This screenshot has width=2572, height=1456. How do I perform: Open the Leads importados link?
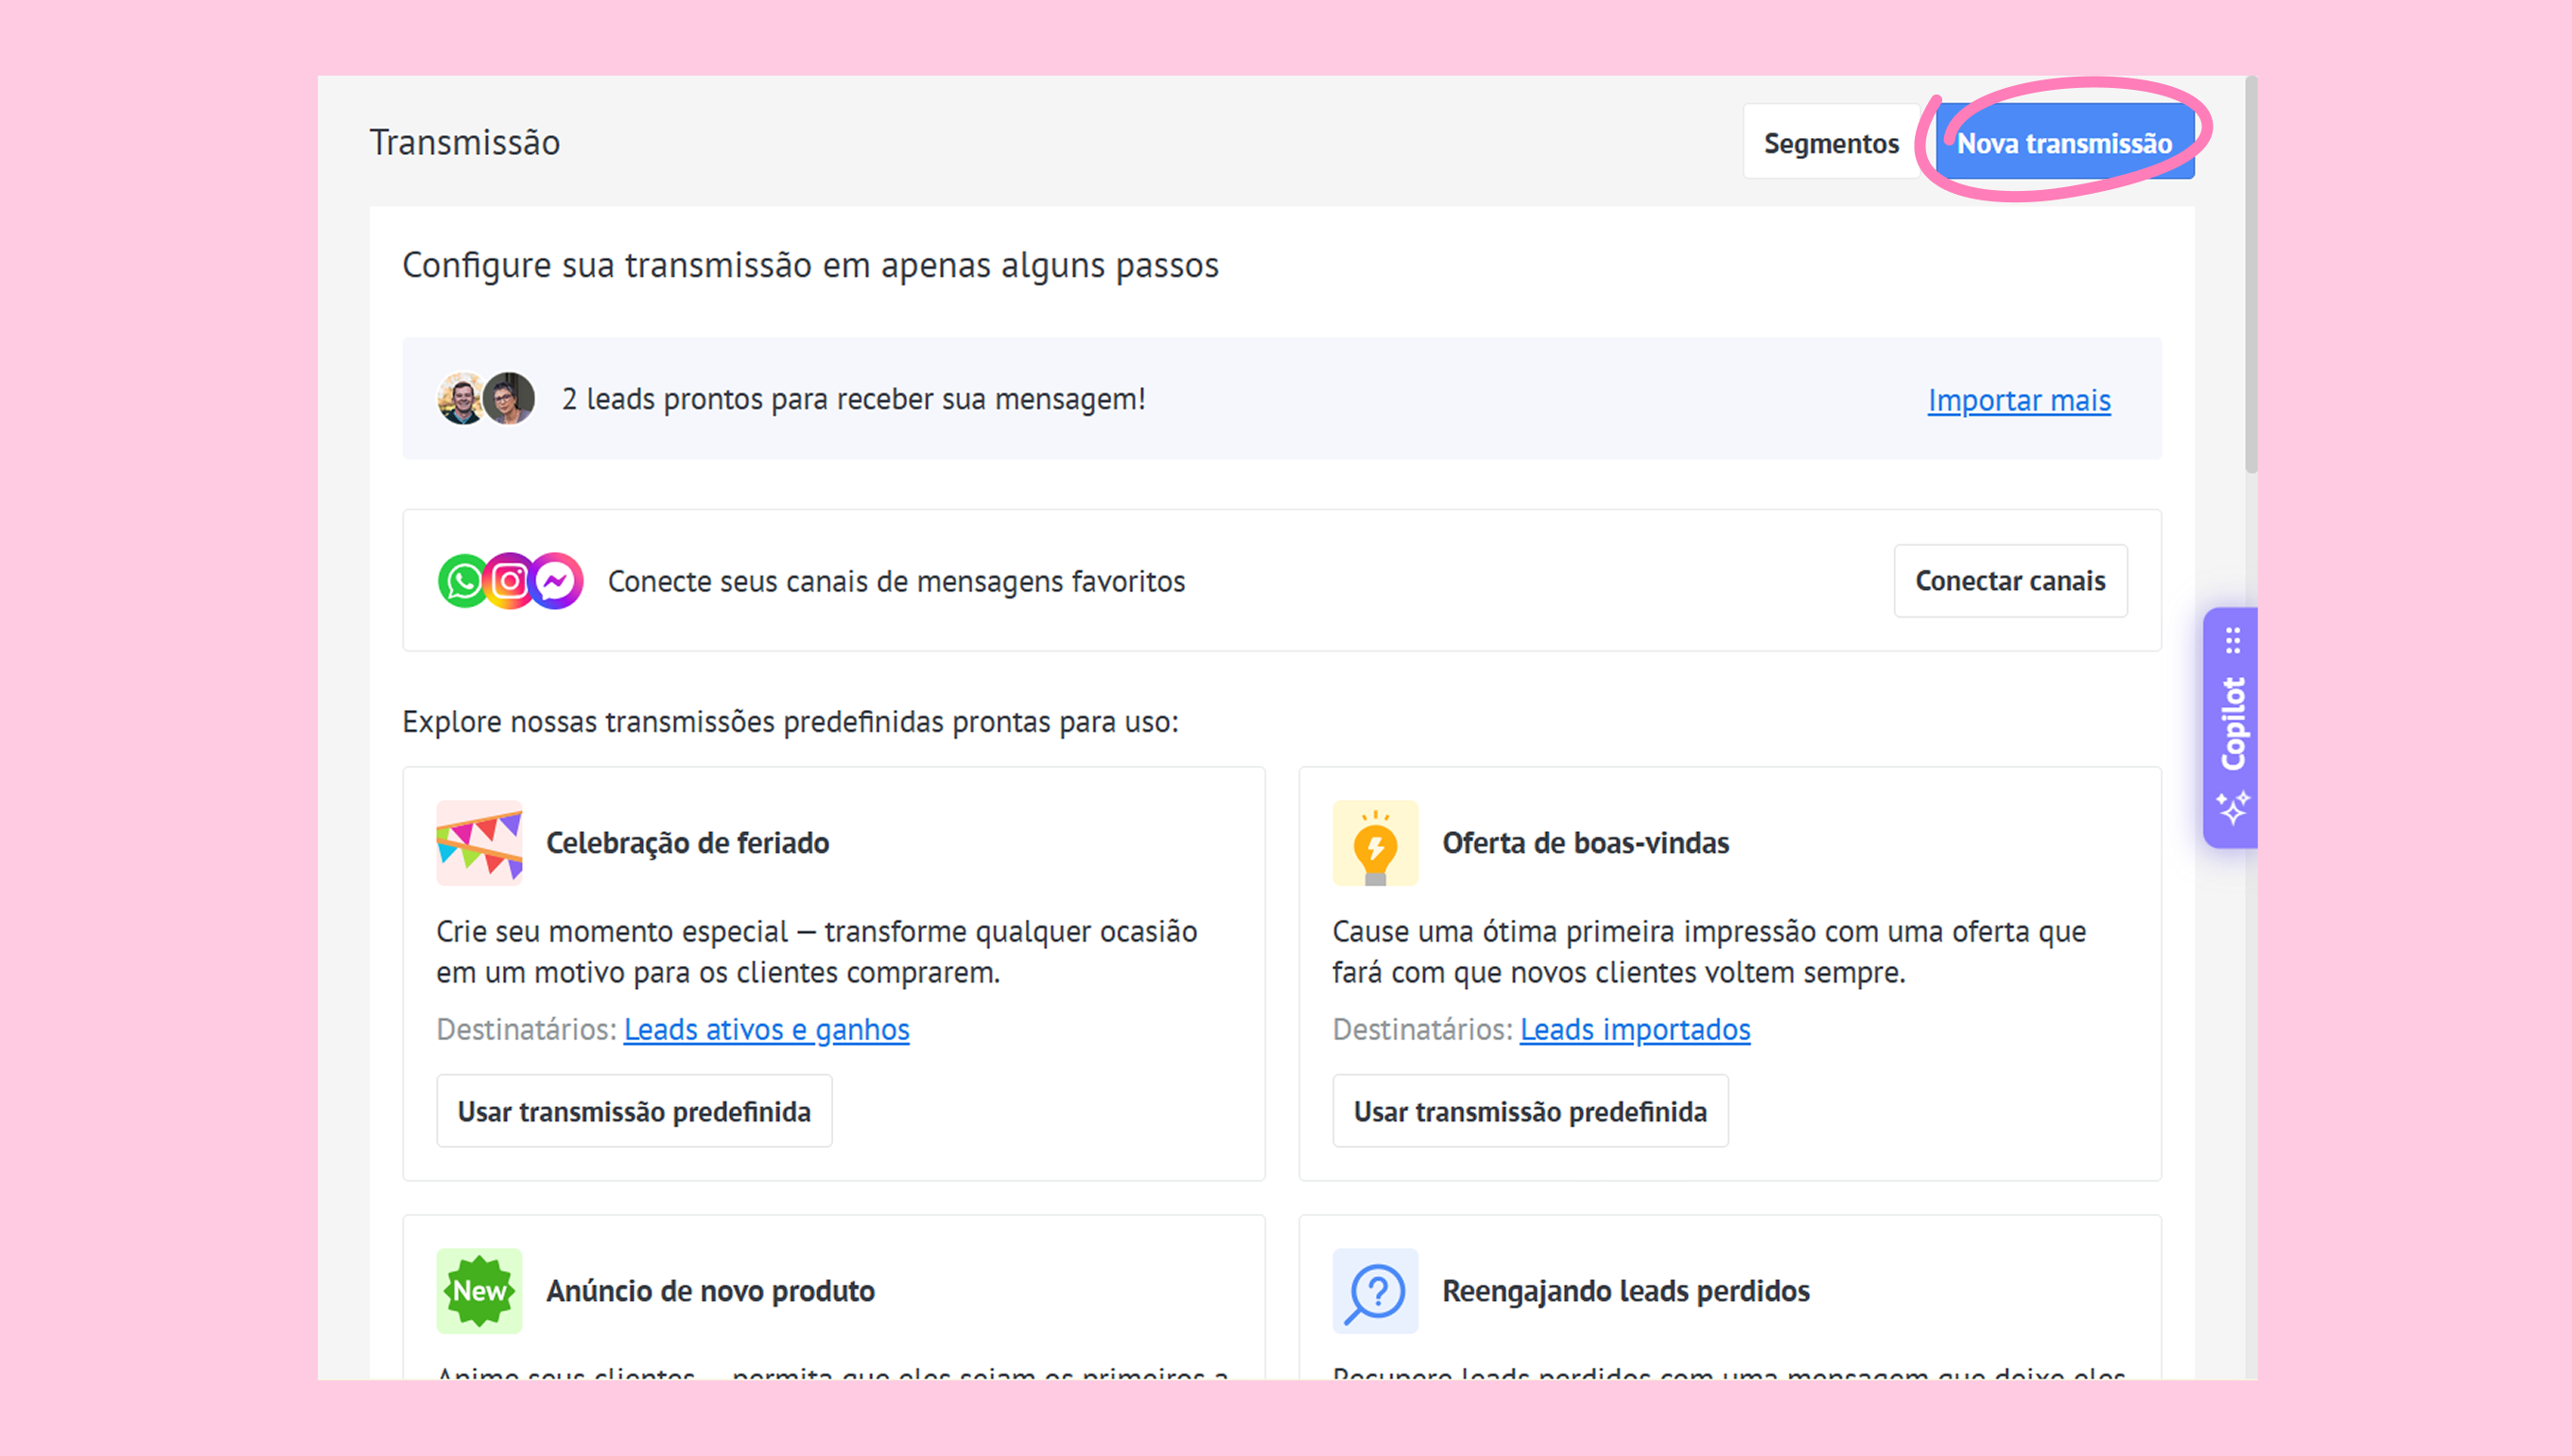pyautogui.click(x=1634, y=1029)
